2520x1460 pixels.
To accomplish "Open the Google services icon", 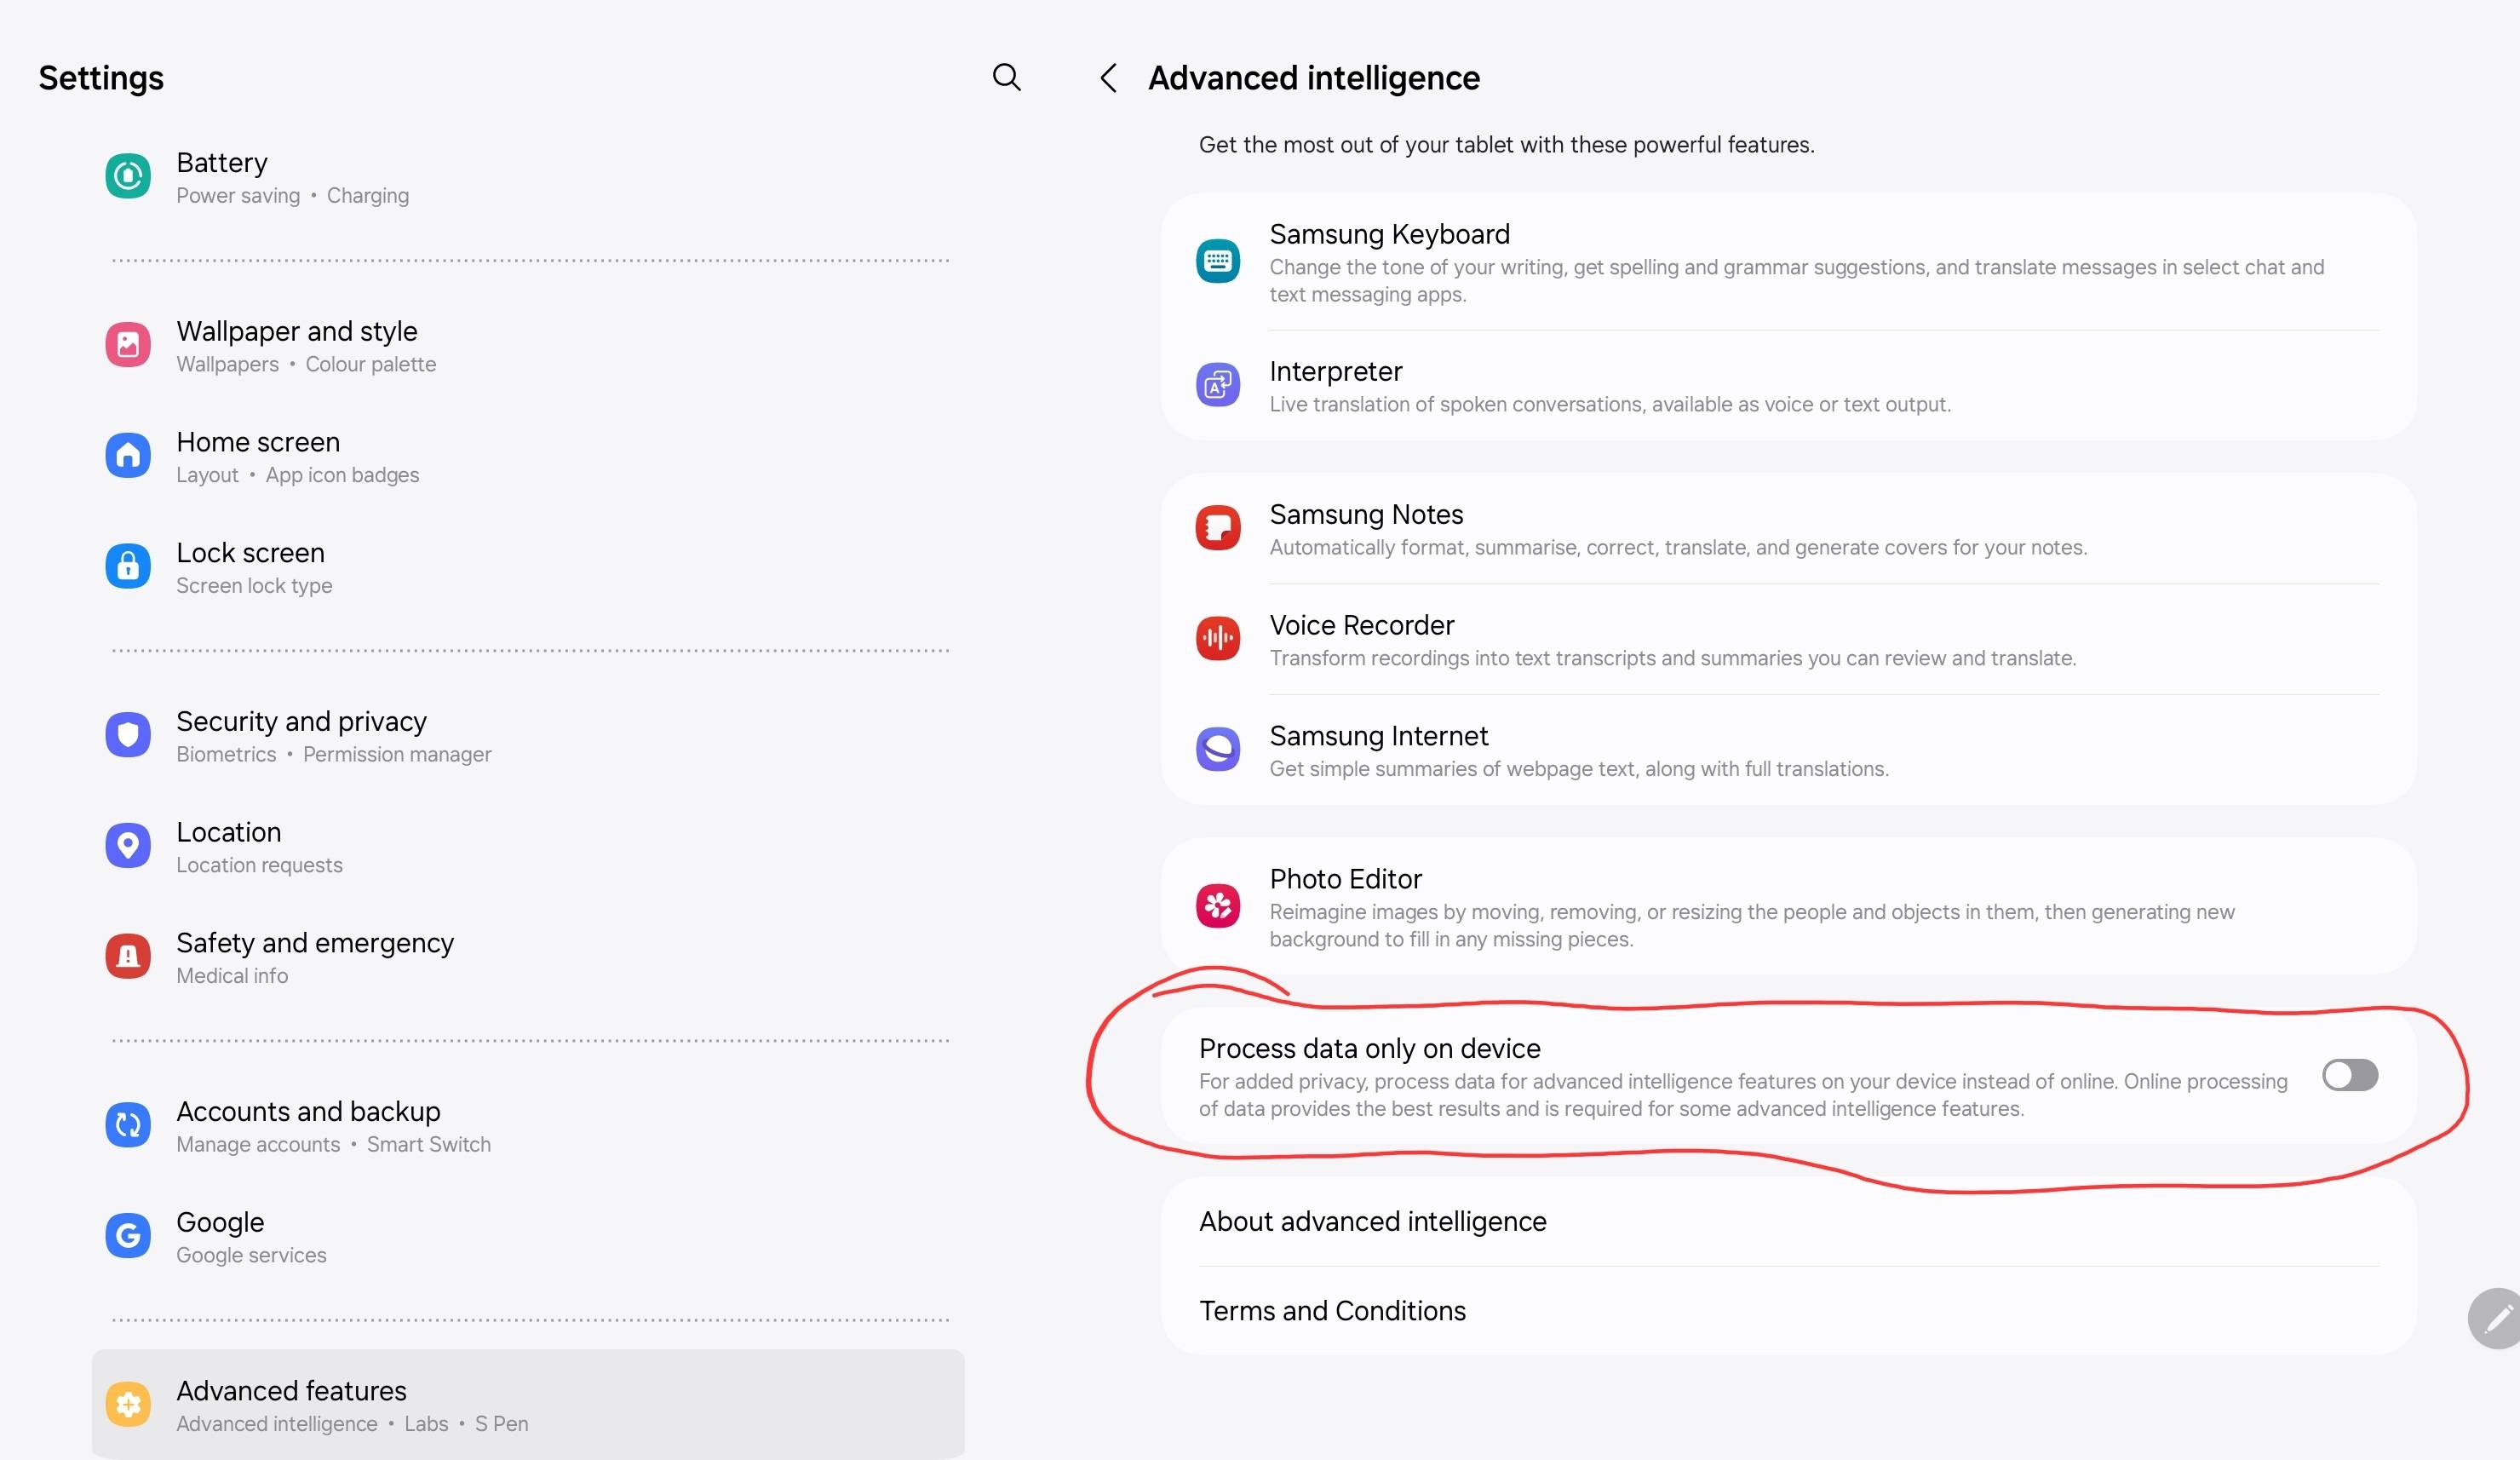I will coord(128,1236).
